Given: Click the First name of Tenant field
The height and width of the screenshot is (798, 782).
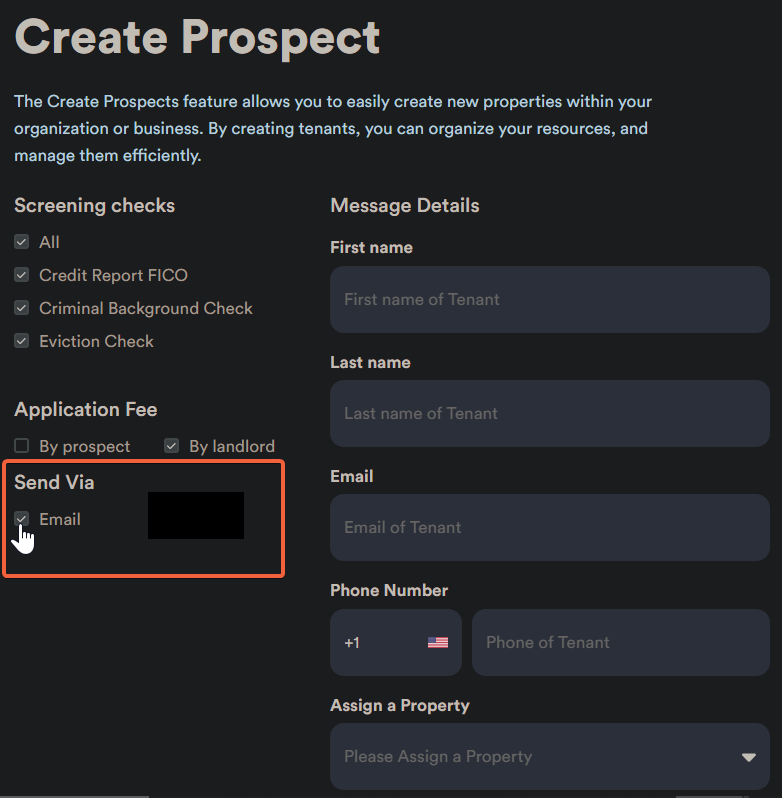Looking at the screenshot, I should pos(550,299).
